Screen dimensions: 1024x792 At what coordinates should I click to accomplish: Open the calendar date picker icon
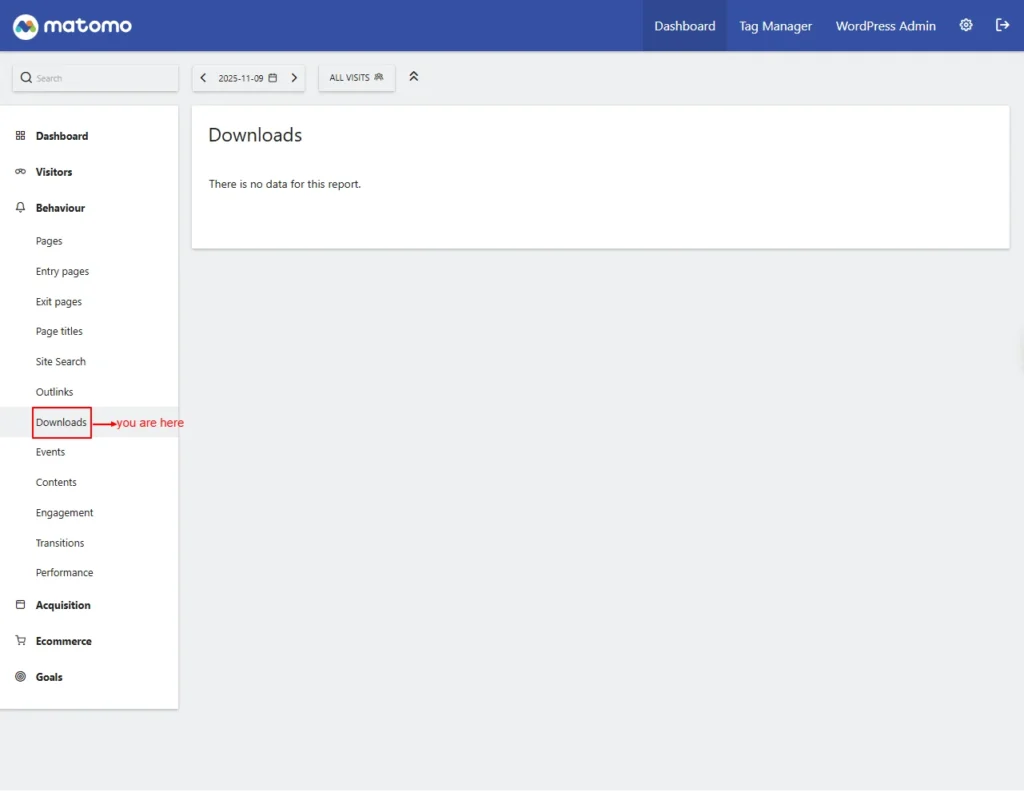(273, 78)
